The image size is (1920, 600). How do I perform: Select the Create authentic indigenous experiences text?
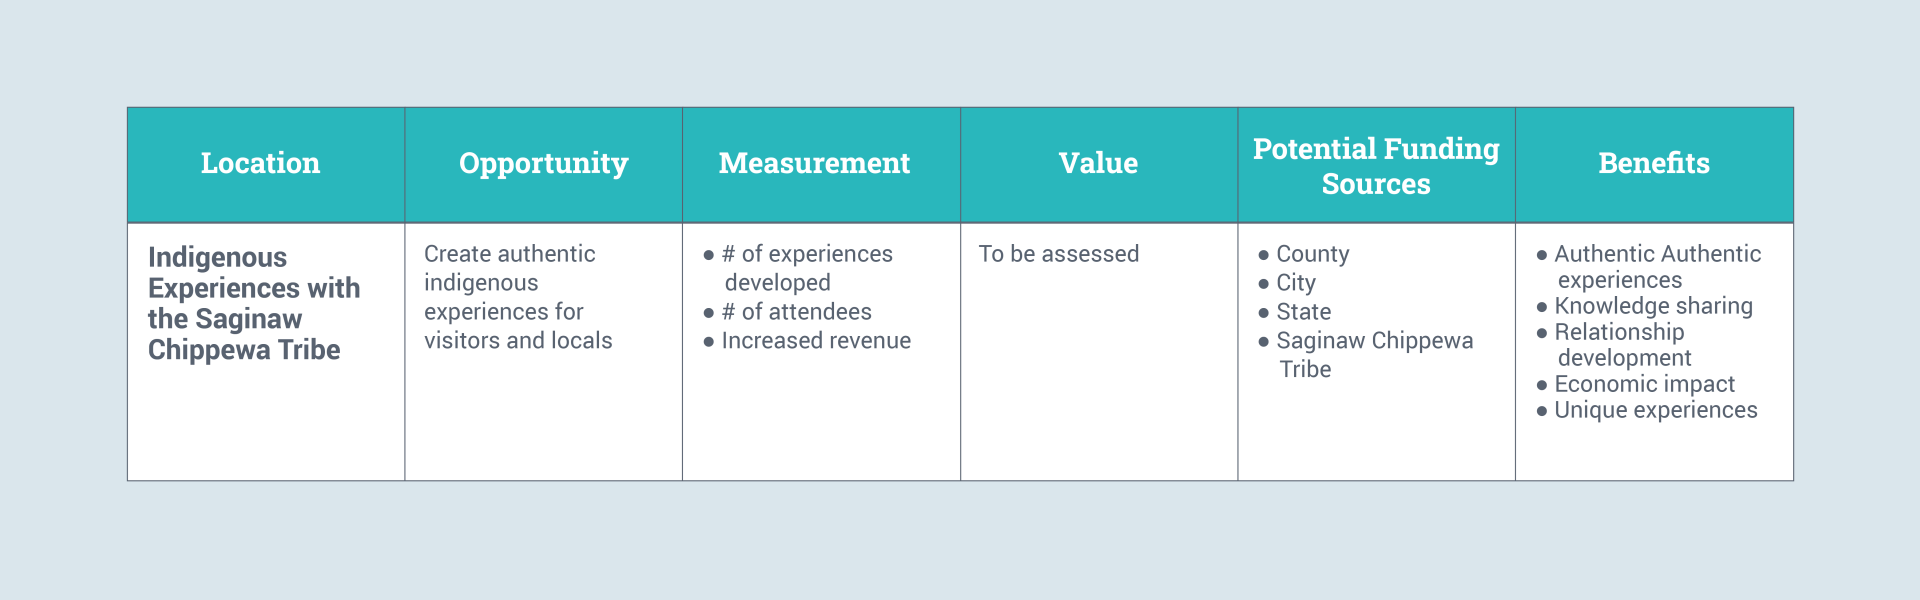518,297
